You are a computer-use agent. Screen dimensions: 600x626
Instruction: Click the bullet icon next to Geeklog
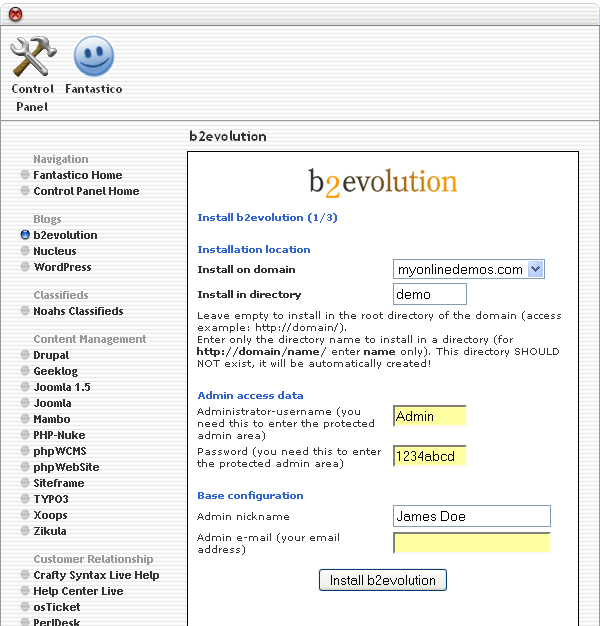pyautogui.click(x=25, y=371)
